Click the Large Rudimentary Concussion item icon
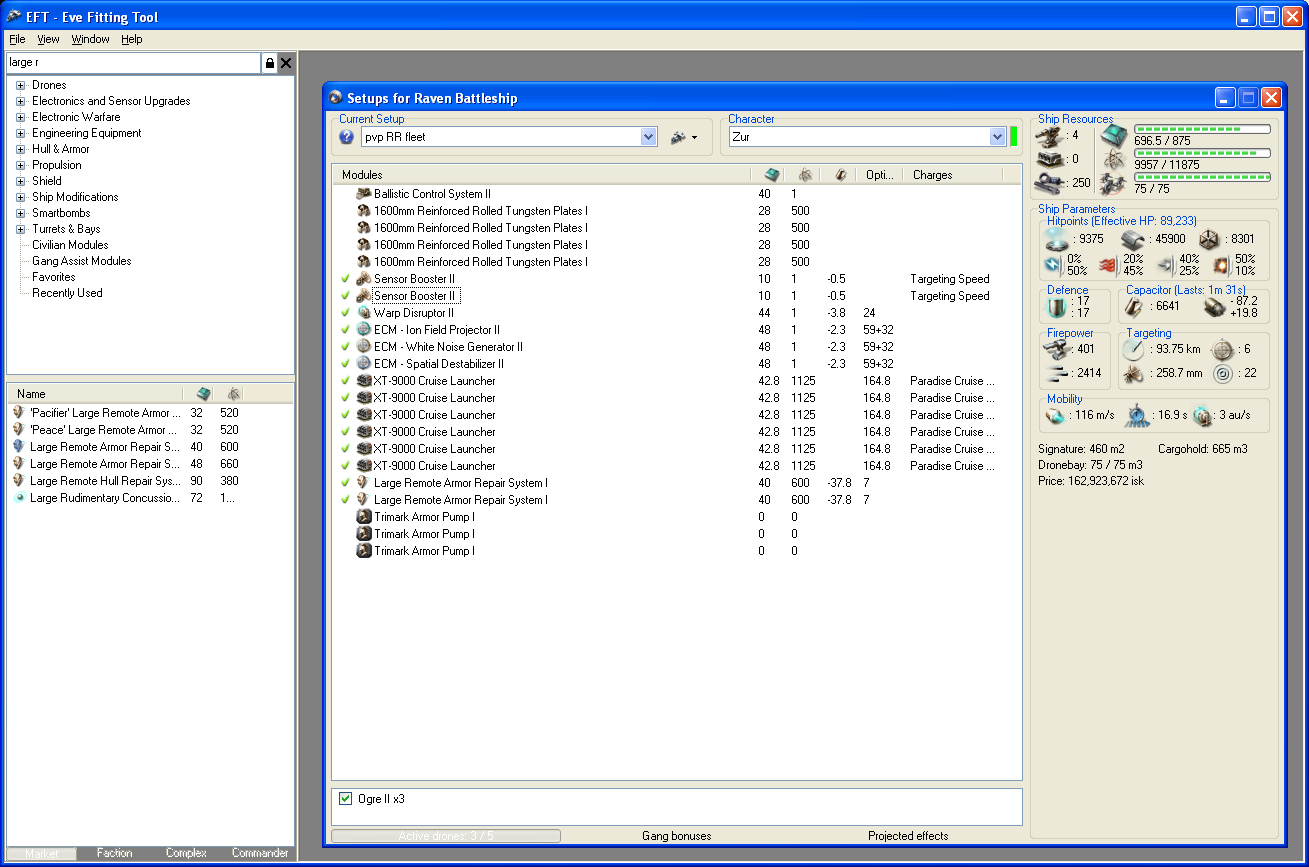Image resolution: width=1309 pixels, height=867 pixels. (18, 498)
